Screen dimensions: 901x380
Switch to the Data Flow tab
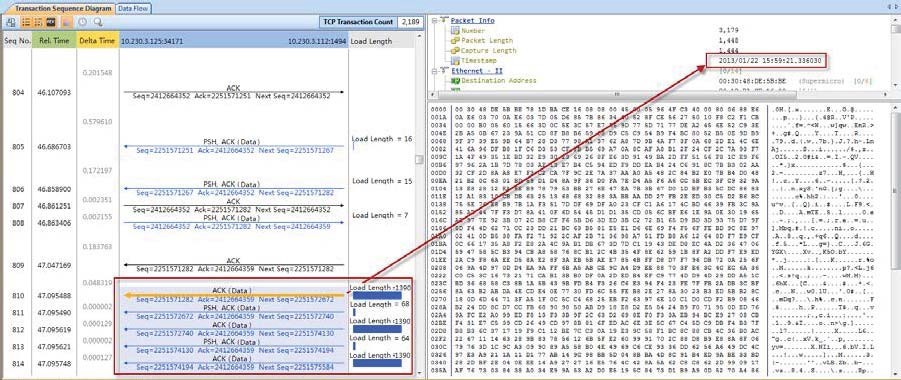coord(133,9)
